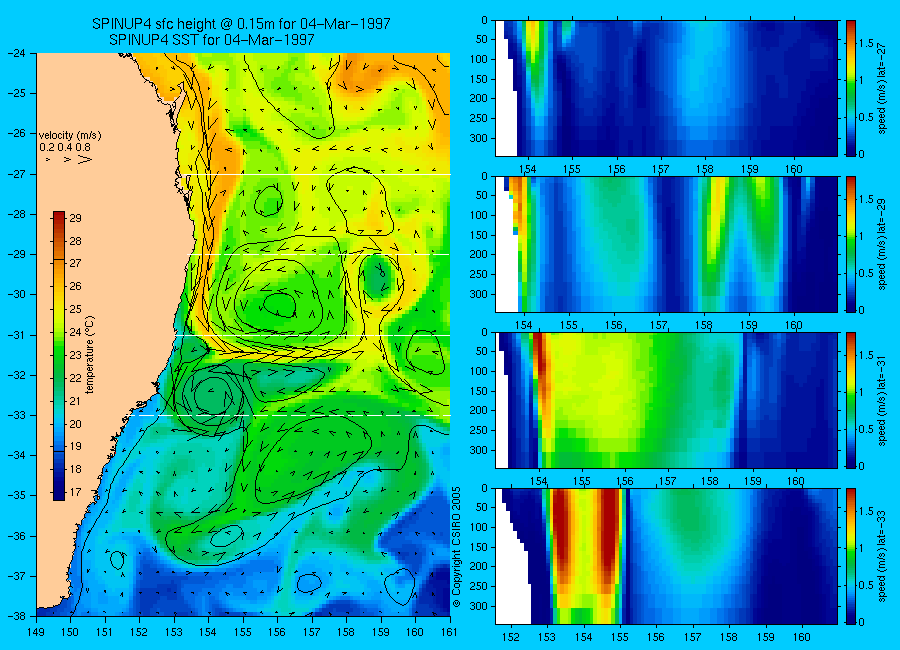Click the '-32' latitude tick on the map
This screenshot has height=650, width=900.
click(x=16, y=376)
